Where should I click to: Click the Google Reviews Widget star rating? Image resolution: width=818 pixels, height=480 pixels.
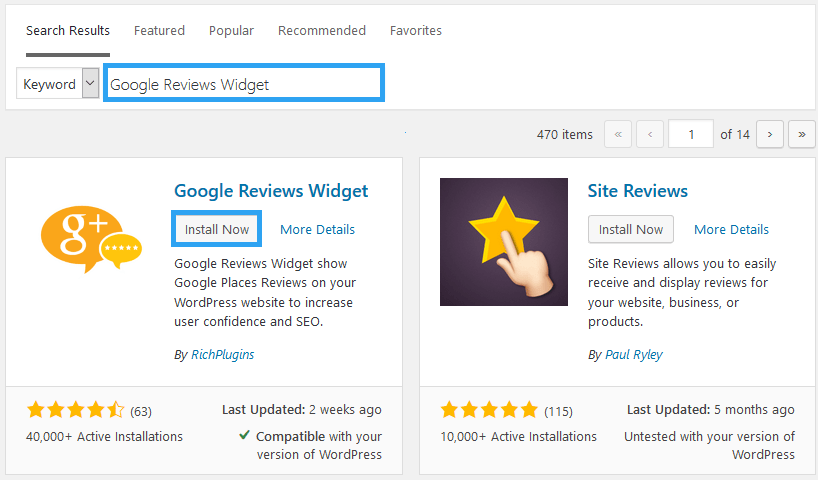76,410
